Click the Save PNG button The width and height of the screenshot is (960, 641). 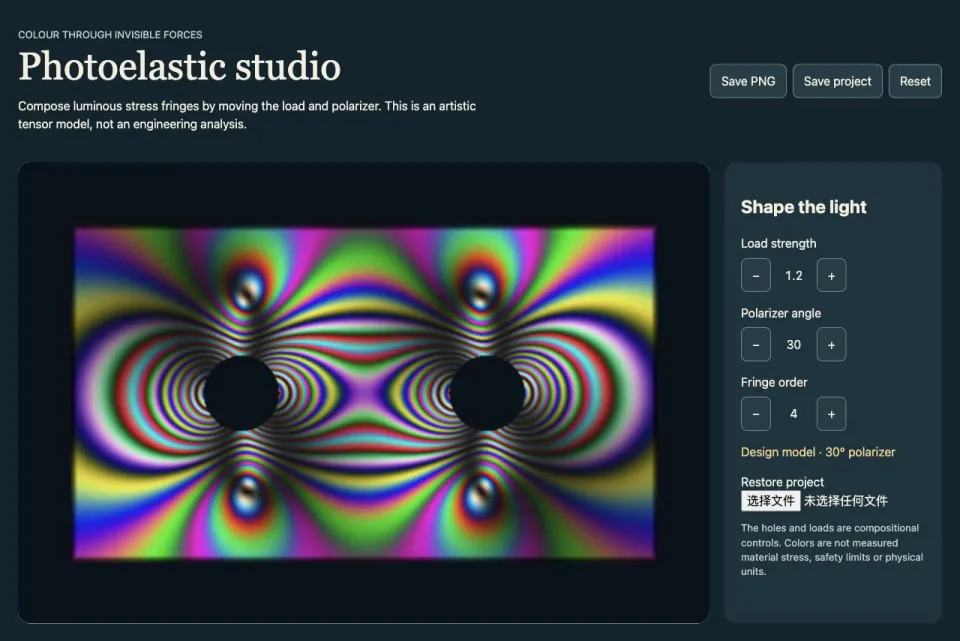pyautogui.click(x=748, y=81)
